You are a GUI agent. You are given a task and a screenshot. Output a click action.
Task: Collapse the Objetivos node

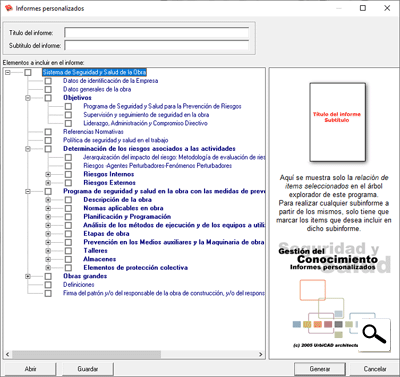(28, 98)
